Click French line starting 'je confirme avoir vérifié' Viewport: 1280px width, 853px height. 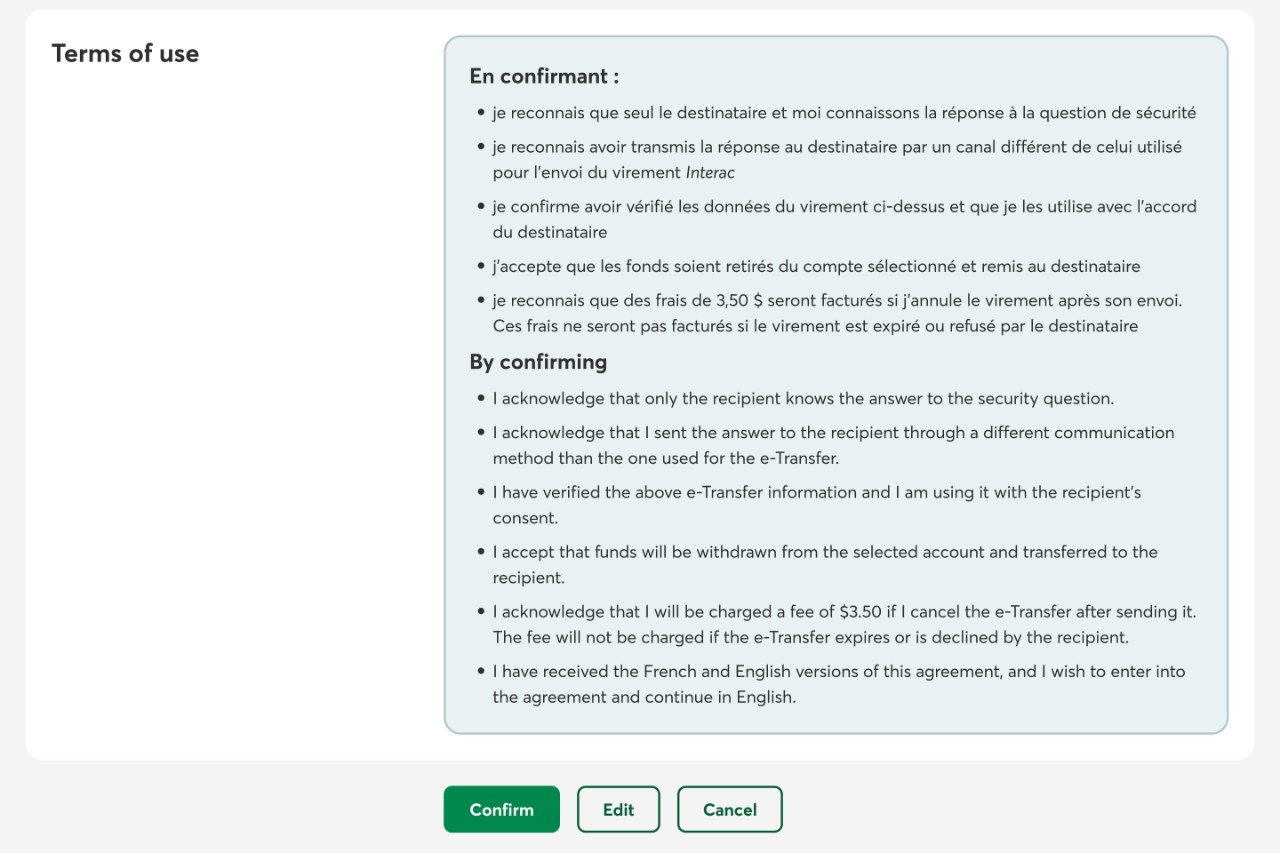843,207
